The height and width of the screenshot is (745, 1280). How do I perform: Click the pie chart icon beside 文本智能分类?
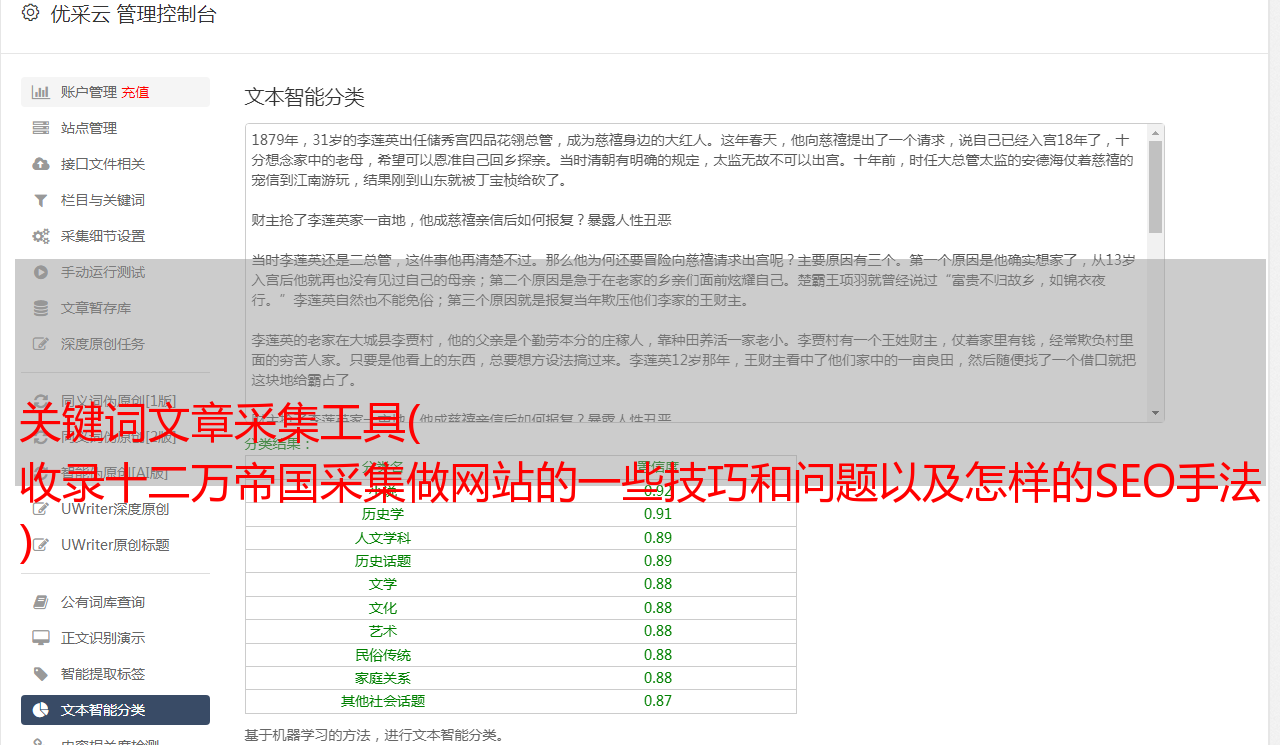pos(41,710)
